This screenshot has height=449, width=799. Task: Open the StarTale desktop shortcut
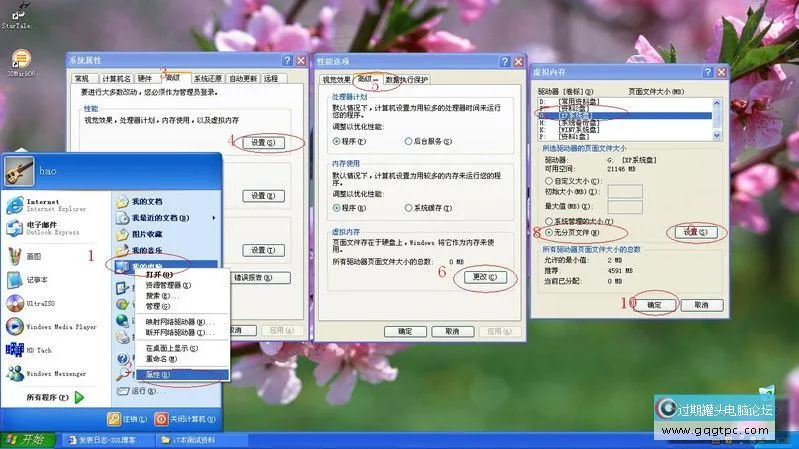(x=18, y=16)
